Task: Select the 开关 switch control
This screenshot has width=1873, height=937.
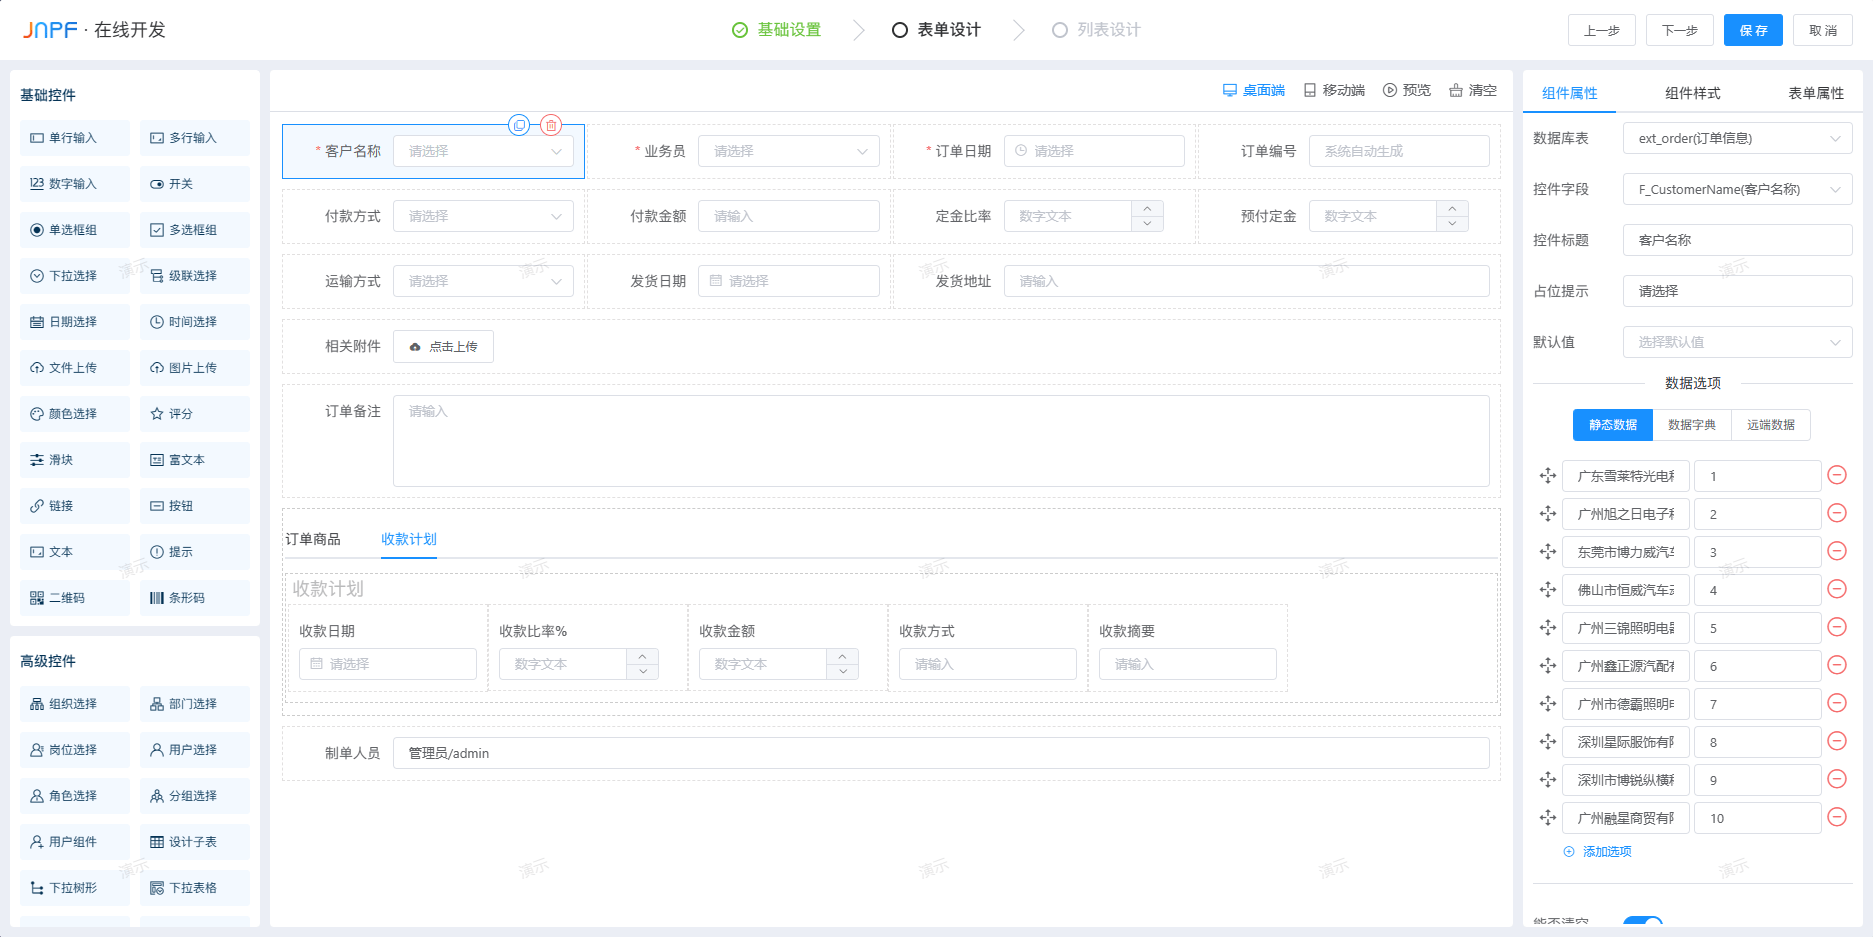Action: click(195, 184)
